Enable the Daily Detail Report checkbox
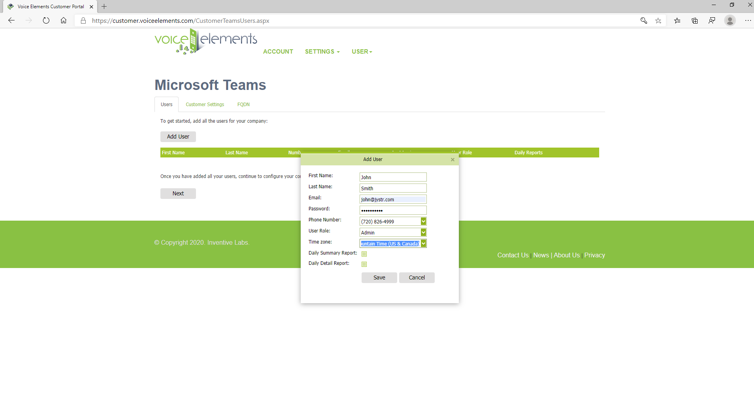 tap(364, 264)
